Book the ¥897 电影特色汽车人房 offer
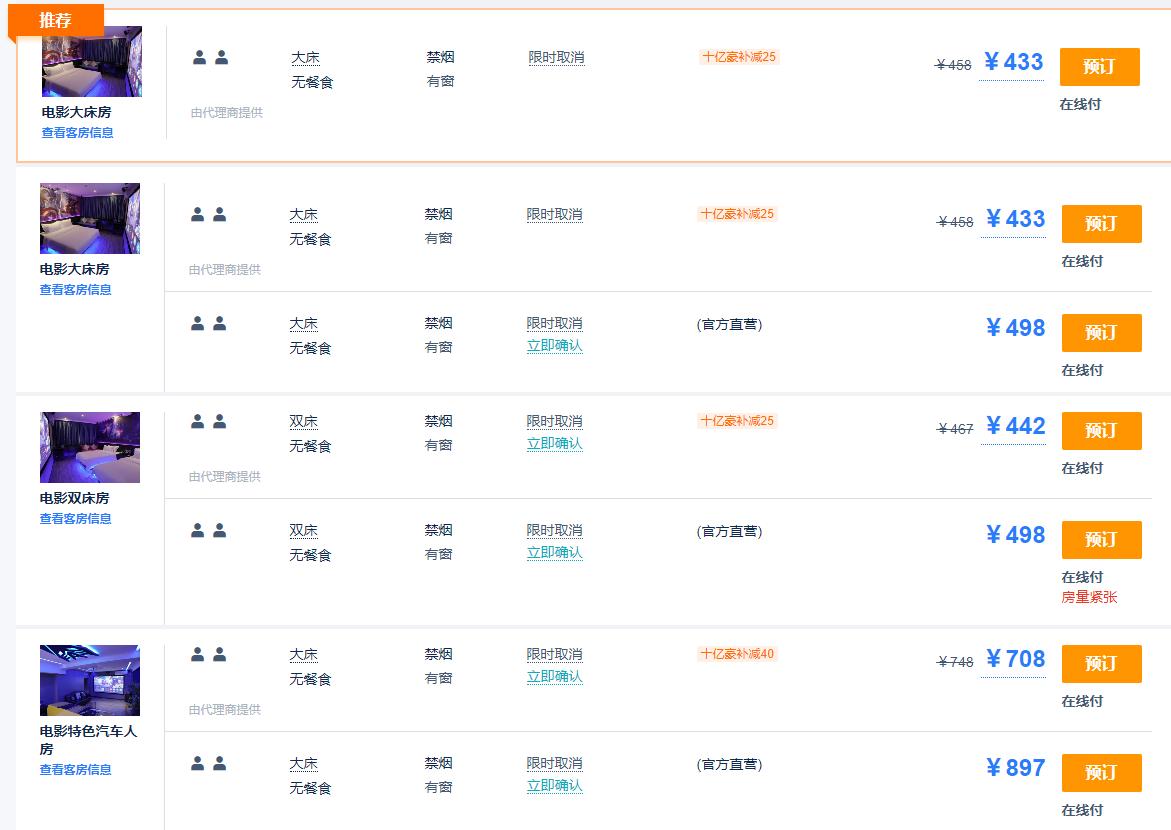Screen dimensions: 1171x830 tap(1100, 773)
